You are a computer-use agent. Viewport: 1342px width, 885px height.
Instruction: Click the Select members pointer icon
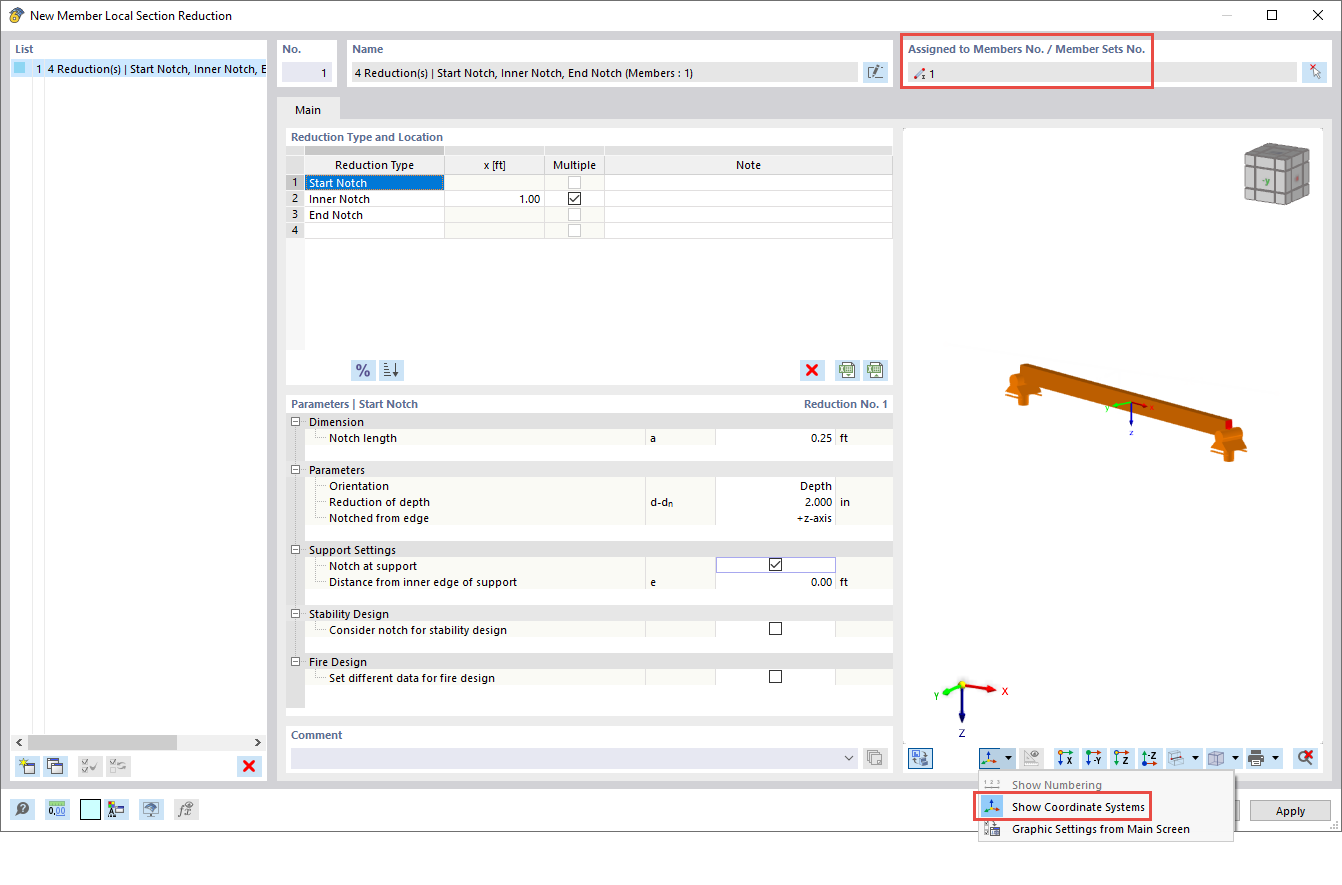(x=1315, y=71)
